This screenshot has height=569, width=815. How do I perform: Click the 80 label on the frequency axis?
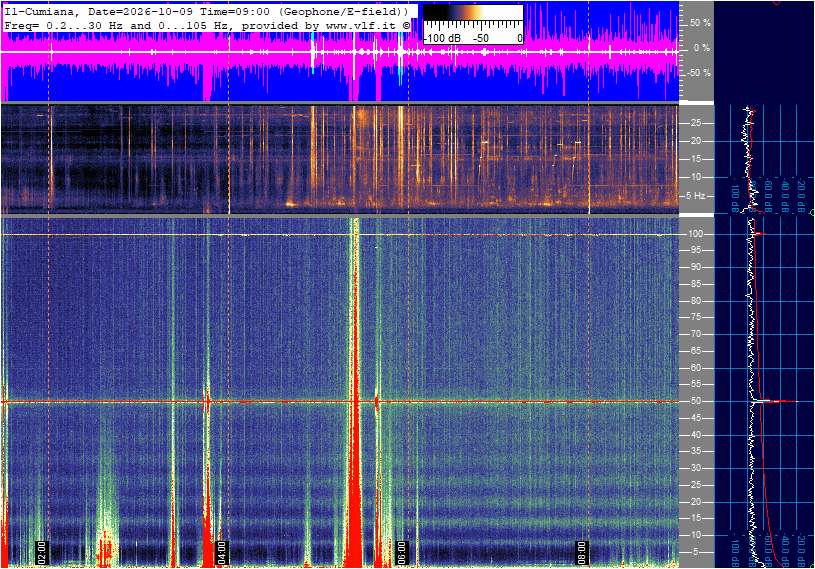tap(695, 301)
